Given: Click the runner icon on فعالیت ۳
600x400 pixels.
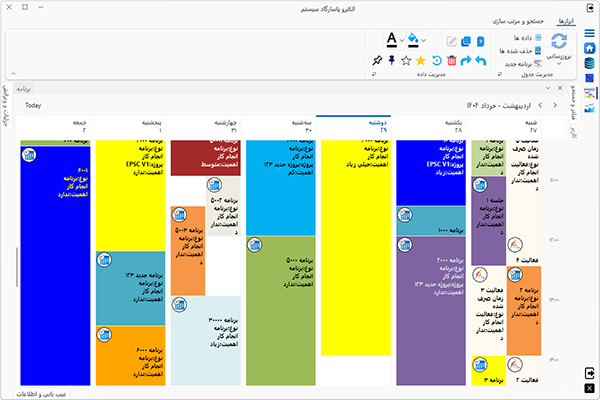Looking at the screenshot, I should pos(479,274).
